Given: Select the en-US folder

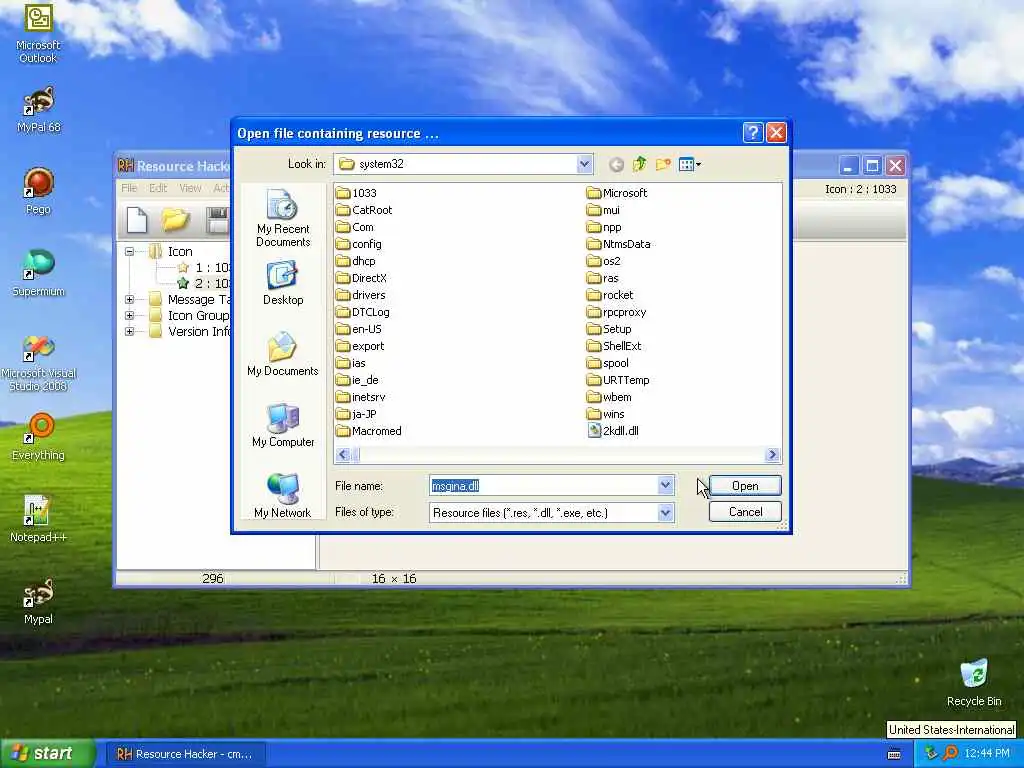Looking at the screenshot, I should (359, 329).
